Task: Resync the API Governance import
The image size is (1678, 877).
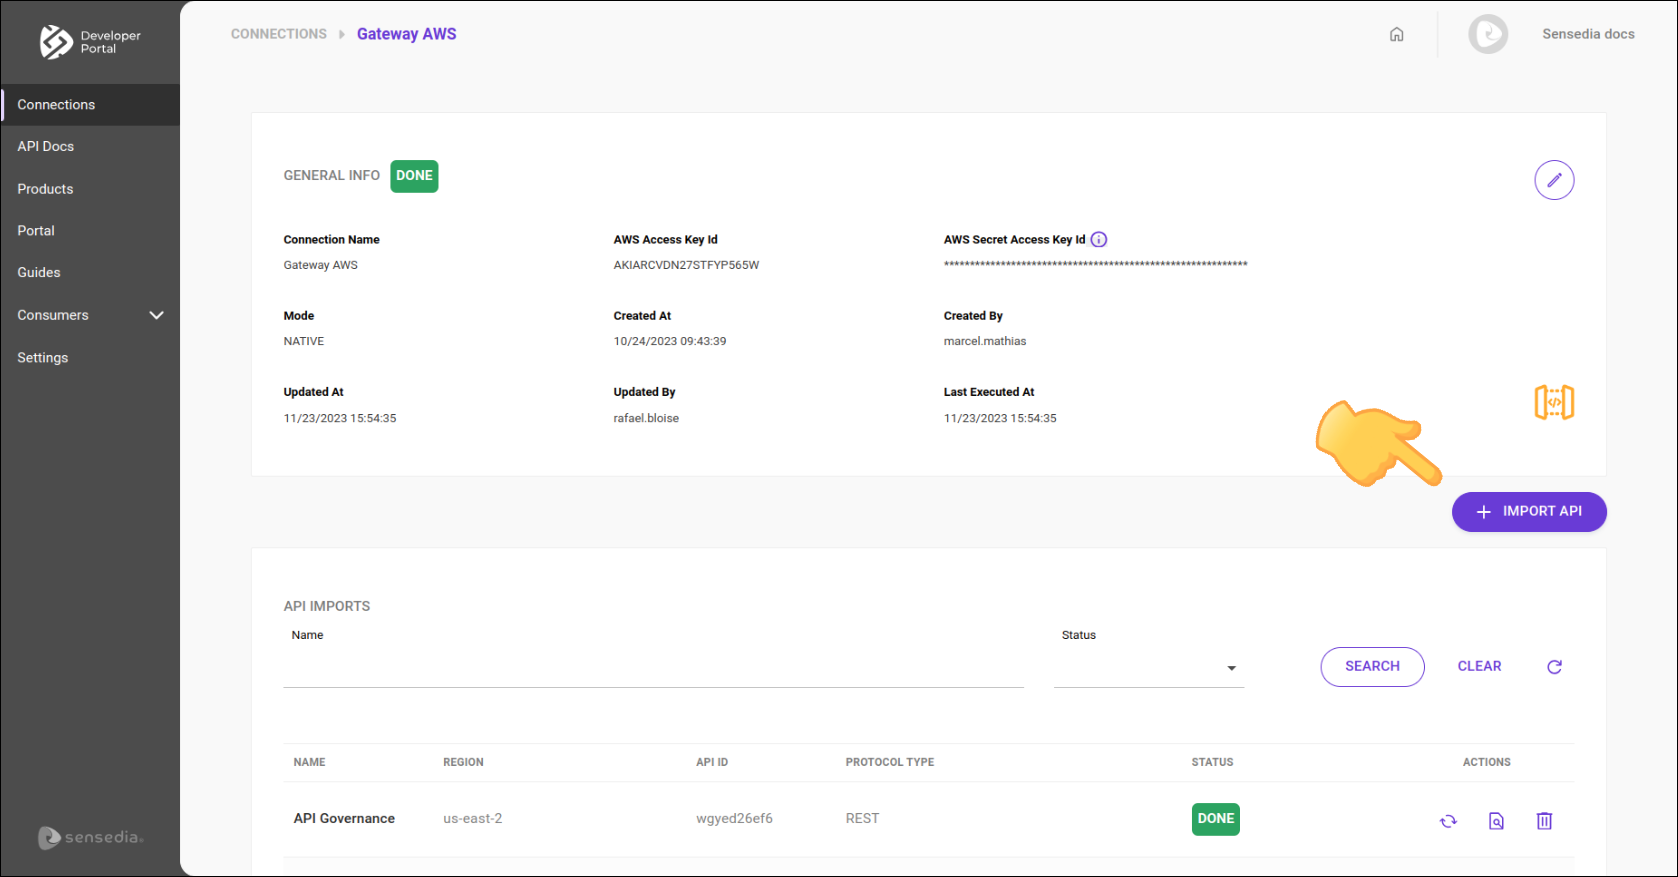Action: (1448, 821)
